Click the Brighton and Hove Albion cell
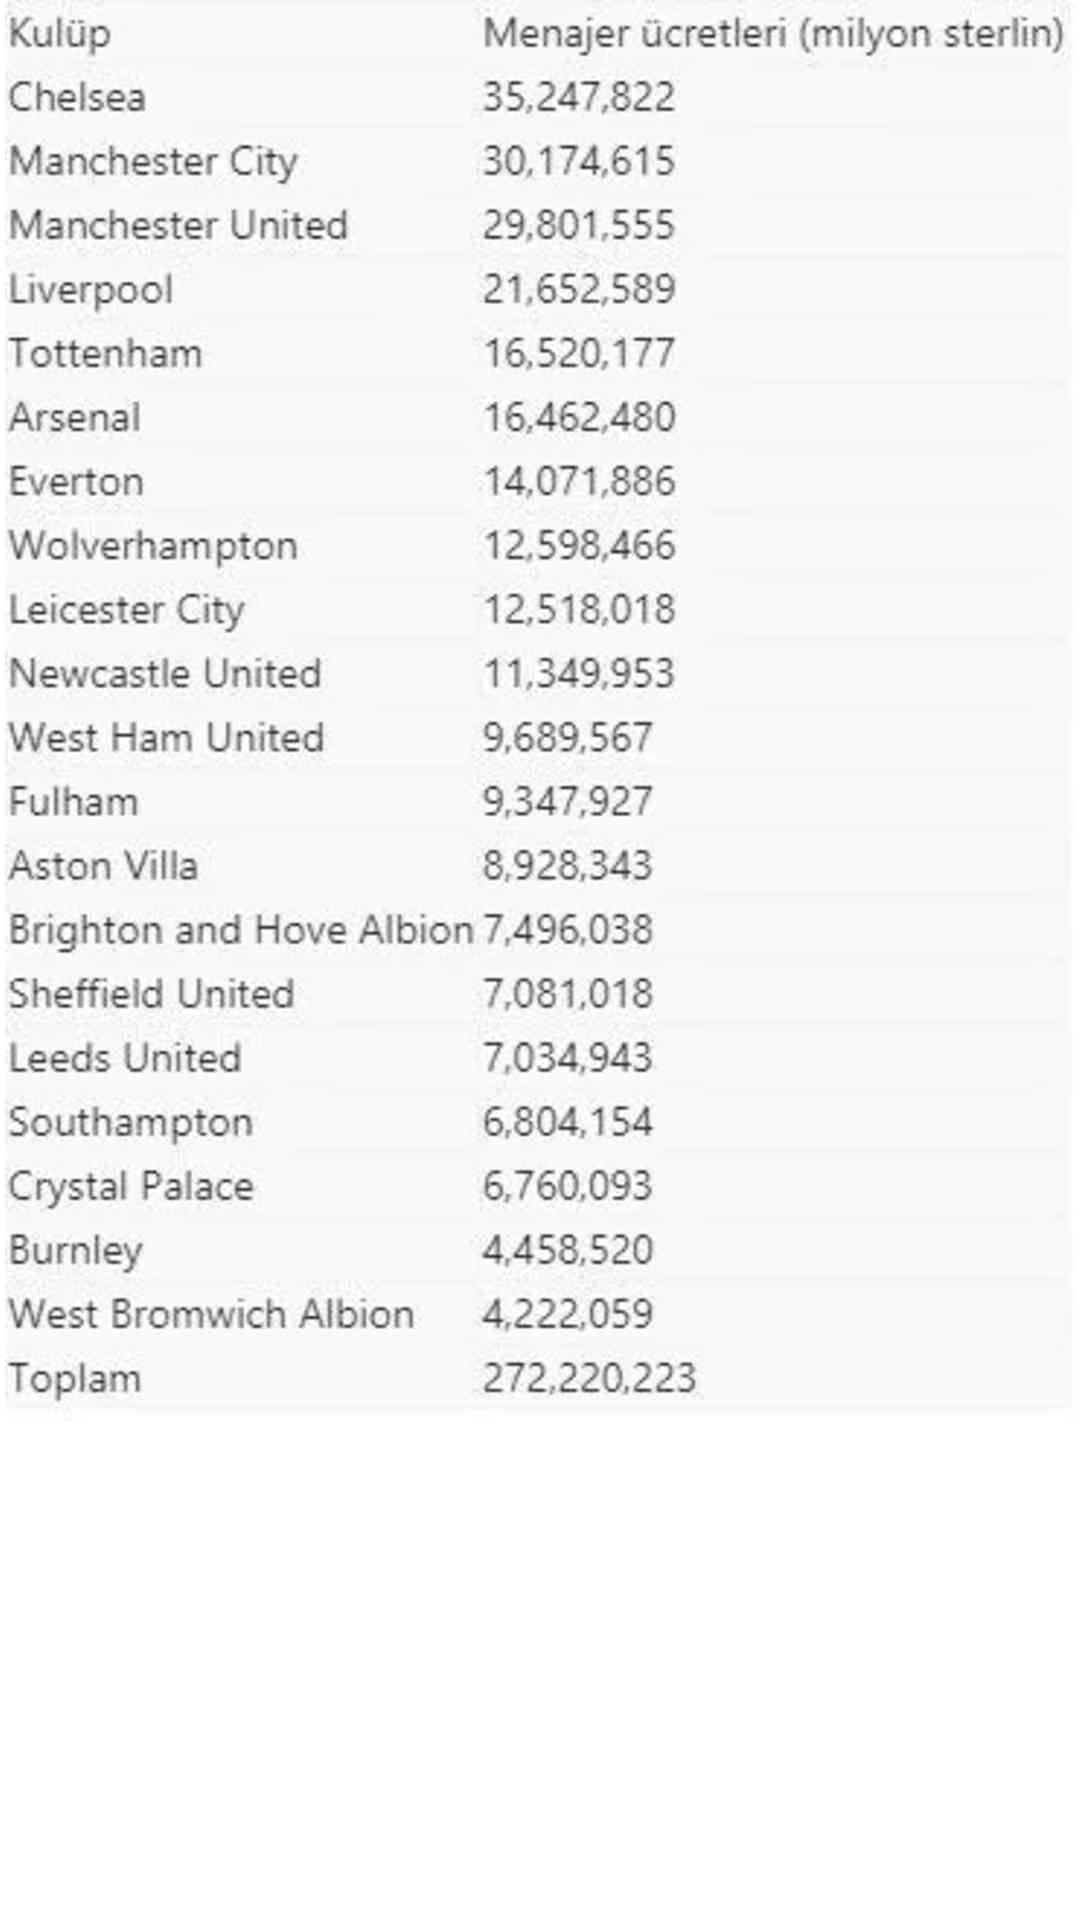1080x1920 pixels. pos(240,930)
